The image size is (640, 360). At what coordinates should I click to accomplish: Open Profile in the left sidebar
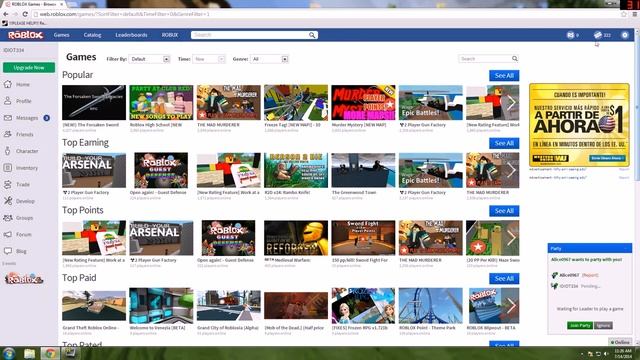[x=18, y=101]
